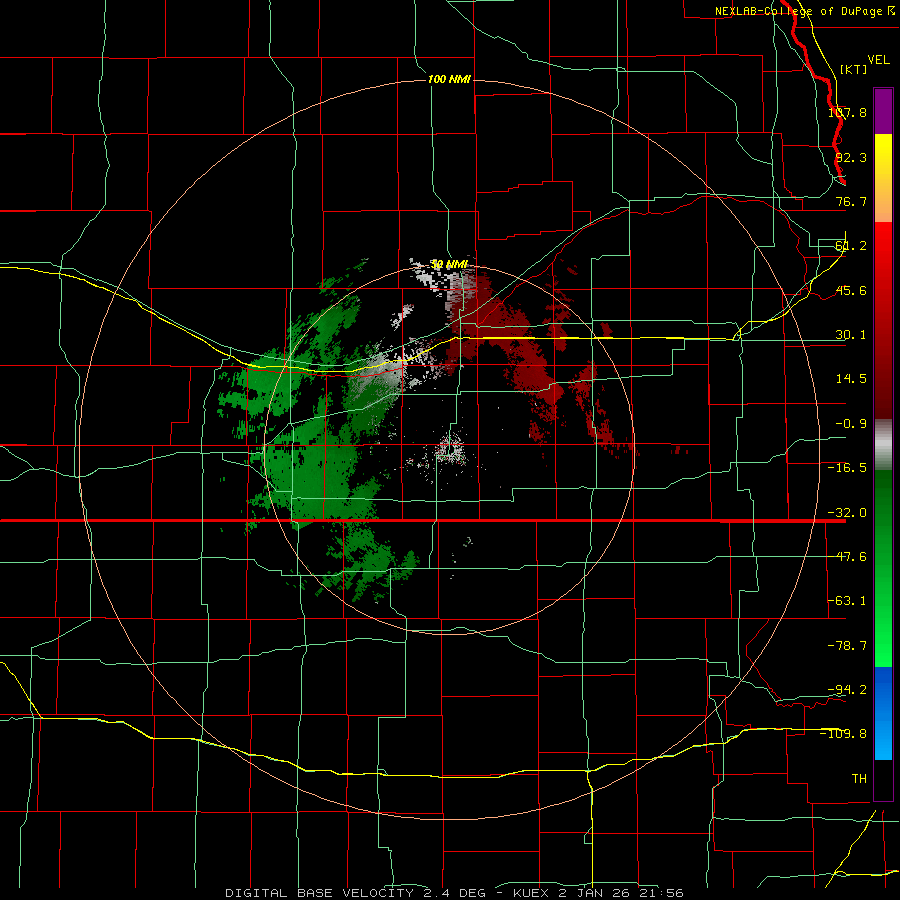Screen dimensions: 900x900
Task: Click the TH legend label
Action: click(859, 778)
